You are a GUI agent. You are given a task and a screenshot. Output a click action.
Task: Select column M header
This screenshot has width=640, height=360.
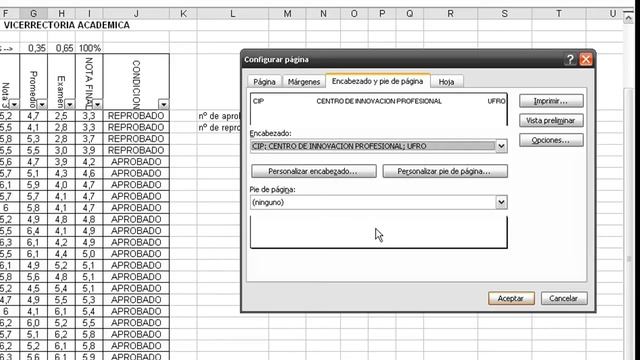pos(287,14)
